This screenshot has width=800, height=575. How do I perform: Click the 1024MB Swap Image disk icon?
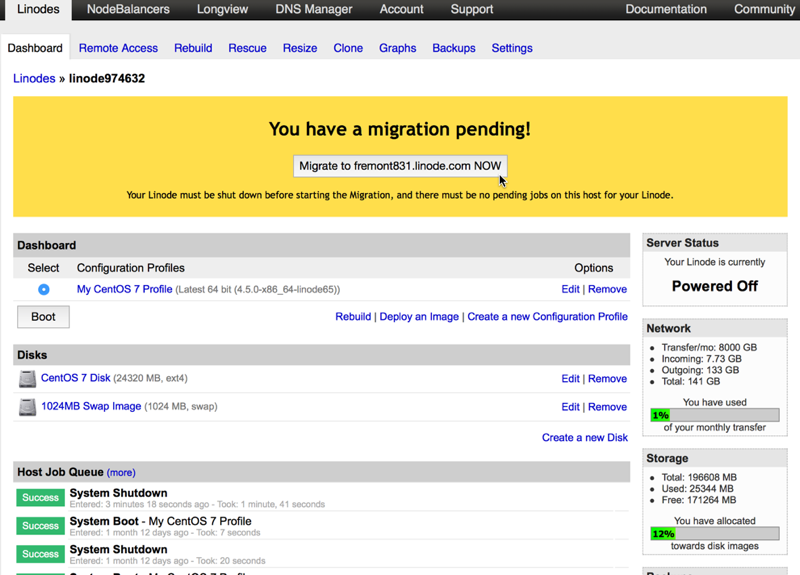tap(28, 407)
